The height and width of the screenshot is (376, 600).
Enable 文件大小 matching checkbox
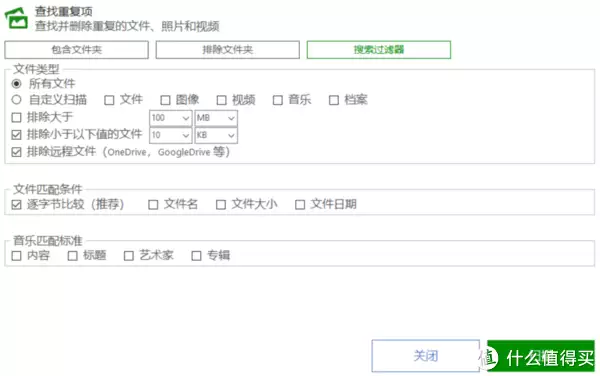point(221,205)
